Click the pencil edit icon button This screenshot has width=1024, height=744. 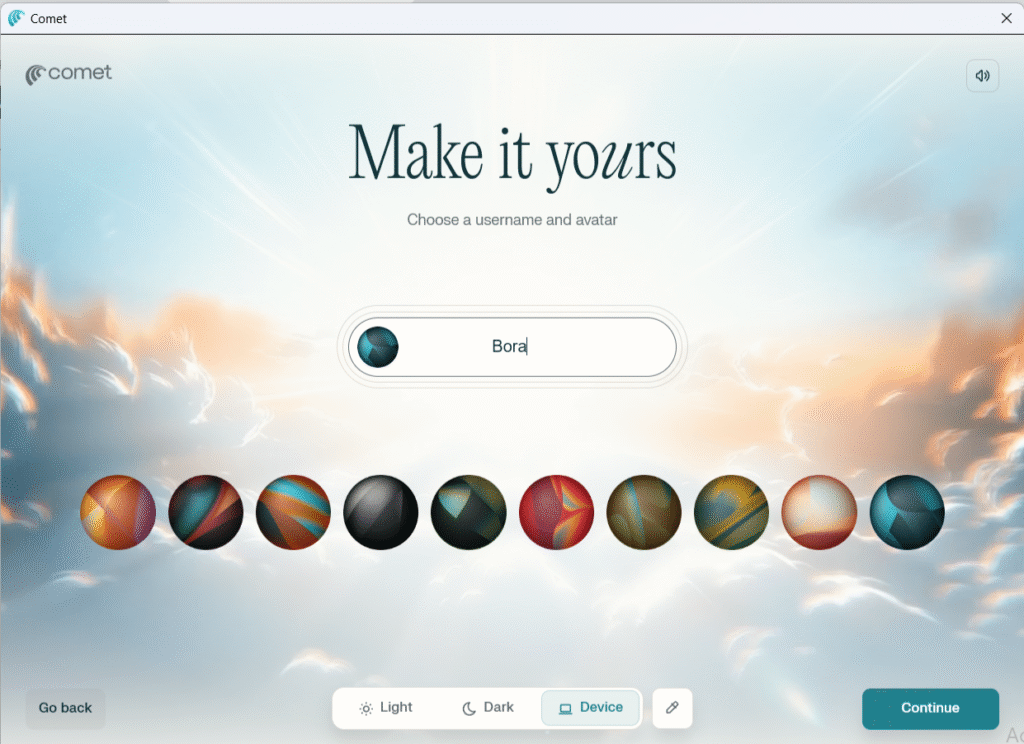click(672, 708)
